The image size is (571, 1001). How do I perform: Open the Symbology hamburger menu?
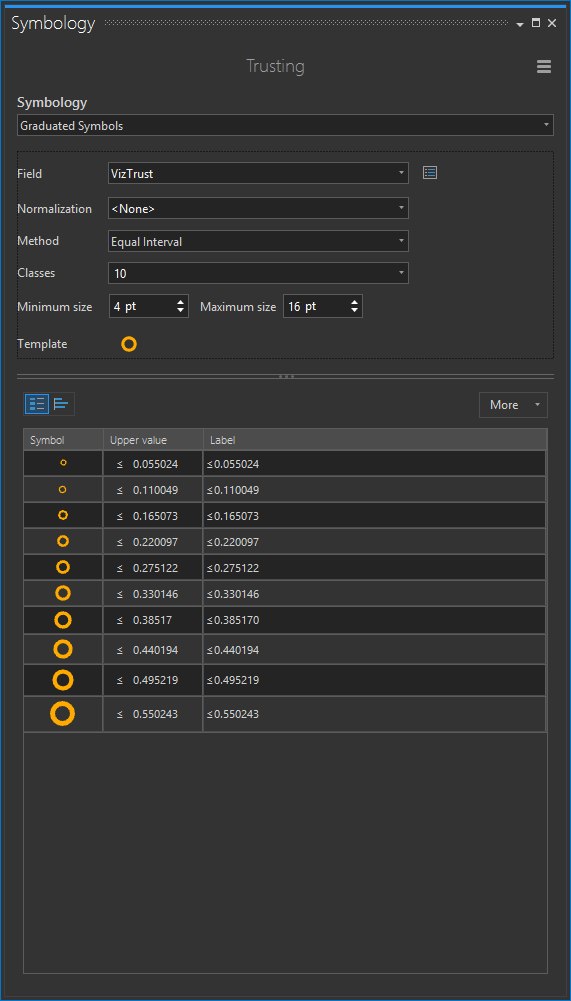coord(544,66)
